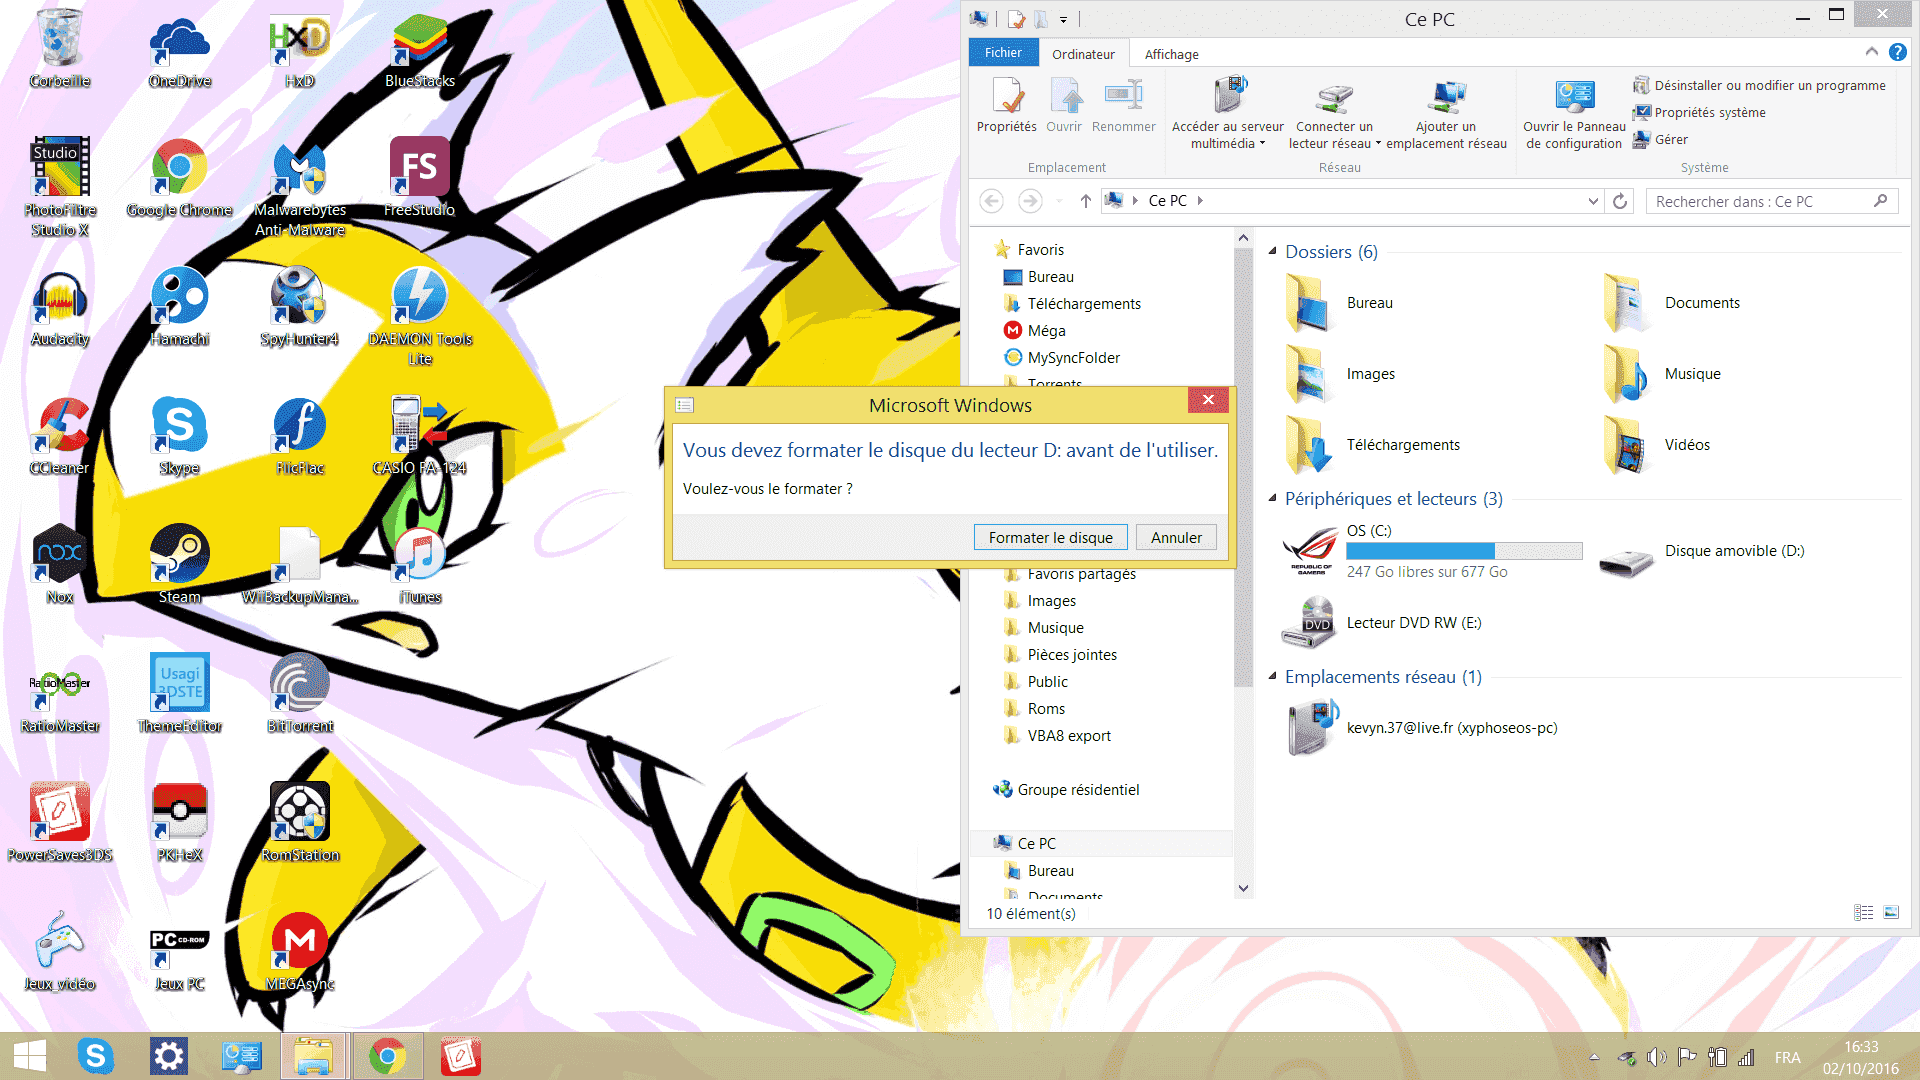Close the Microsoft Windows dialog
Image resolution: width=1920 pixels, height=1080 pixels.
(1208, 400)
